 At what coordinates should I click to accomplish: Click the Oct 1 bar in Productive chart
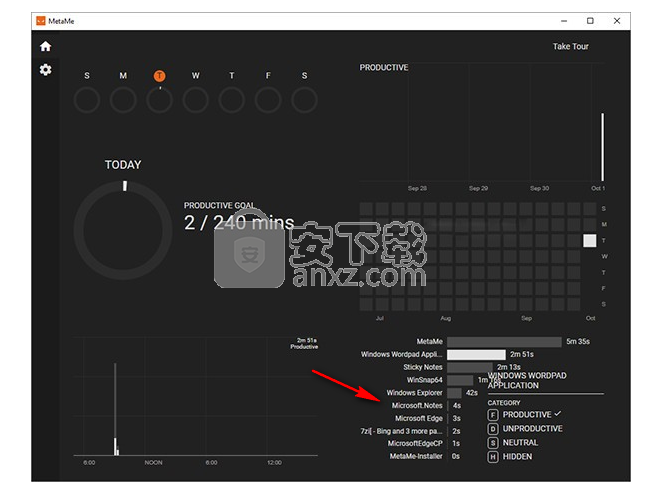(x=603, y=147)
